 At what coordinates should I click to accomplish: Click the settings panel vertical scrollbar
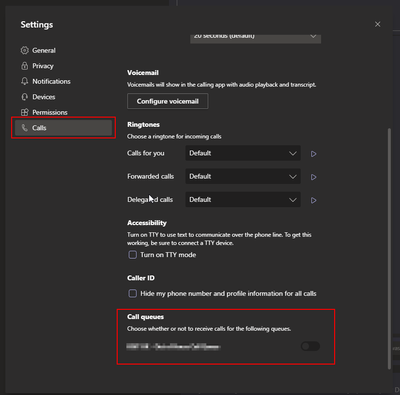tap(389, 248)
